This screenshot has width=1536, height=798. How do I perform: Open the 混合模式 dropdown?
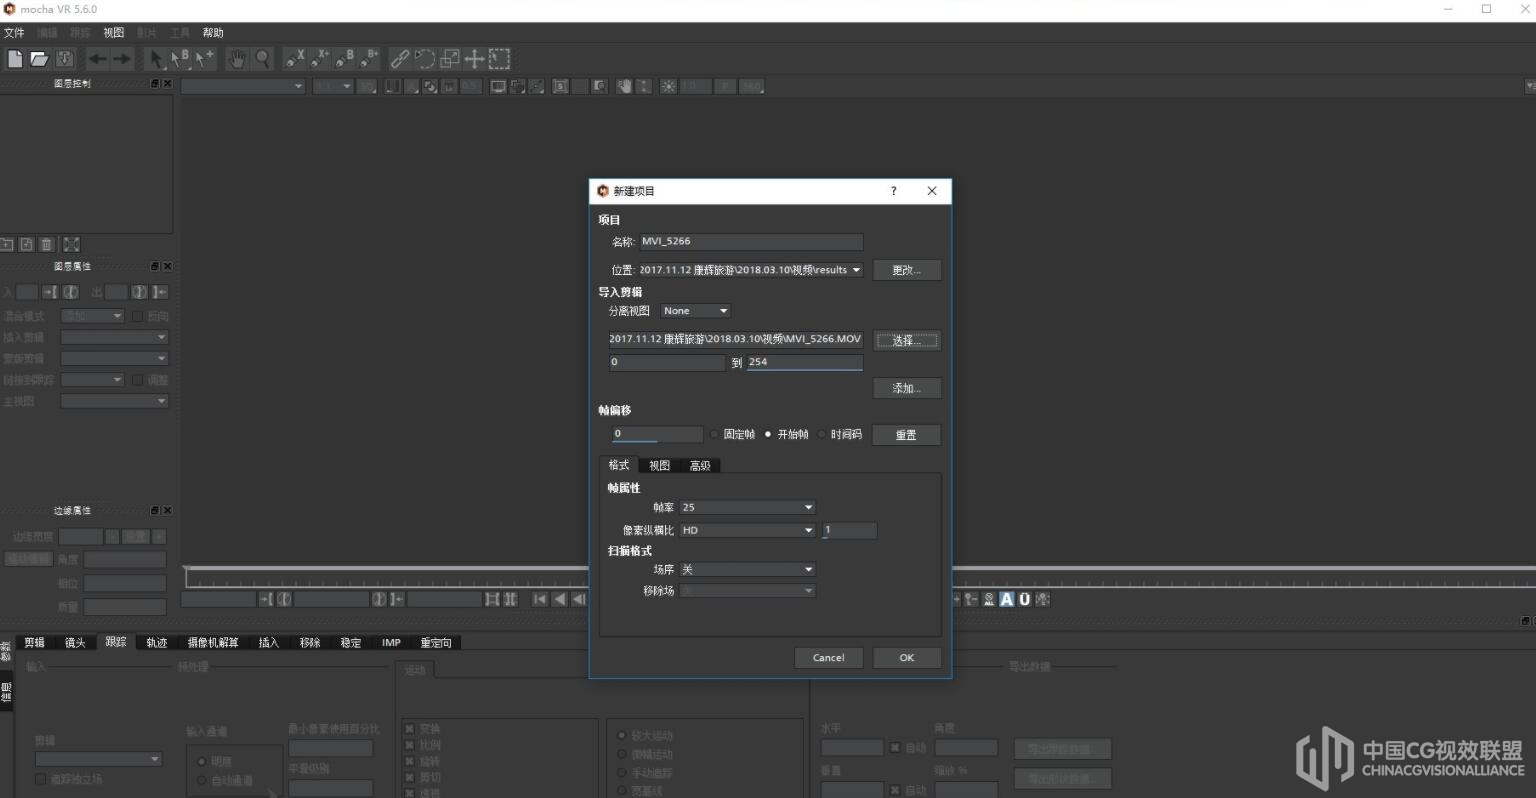[92, 316]
